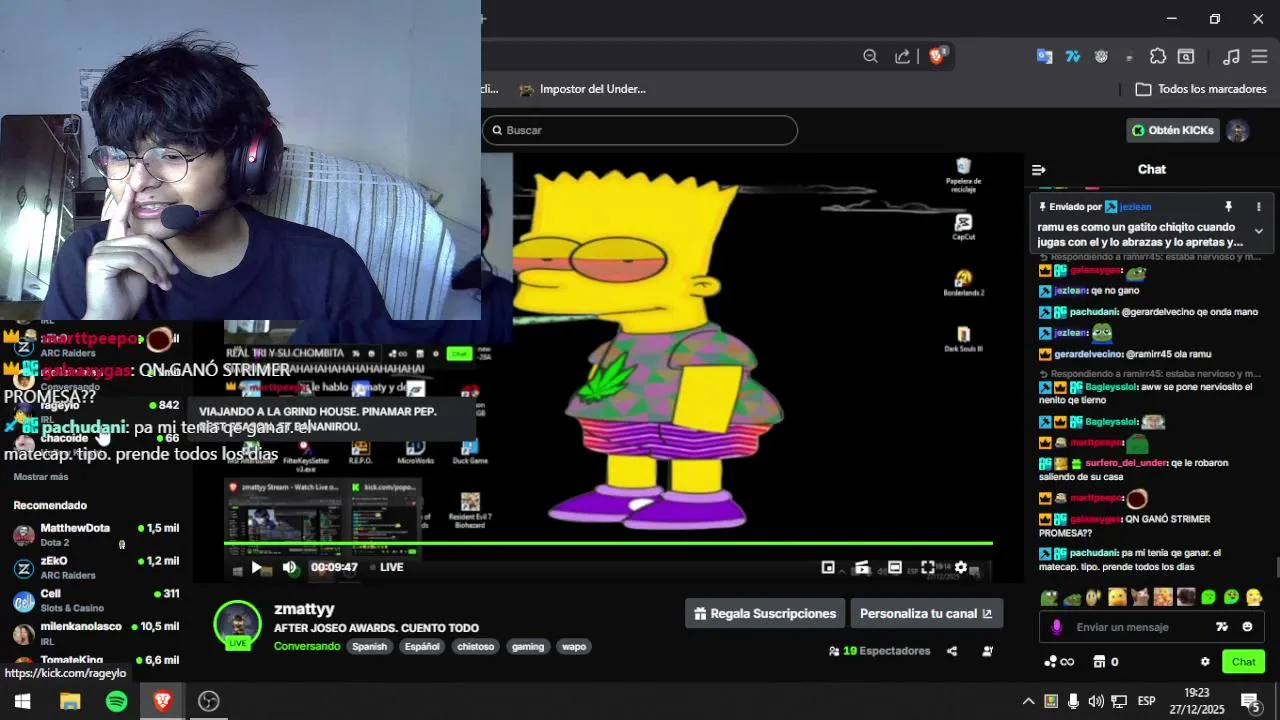
Task: Open the extensions puzzle-piece menu
Action: point(1158,57)
